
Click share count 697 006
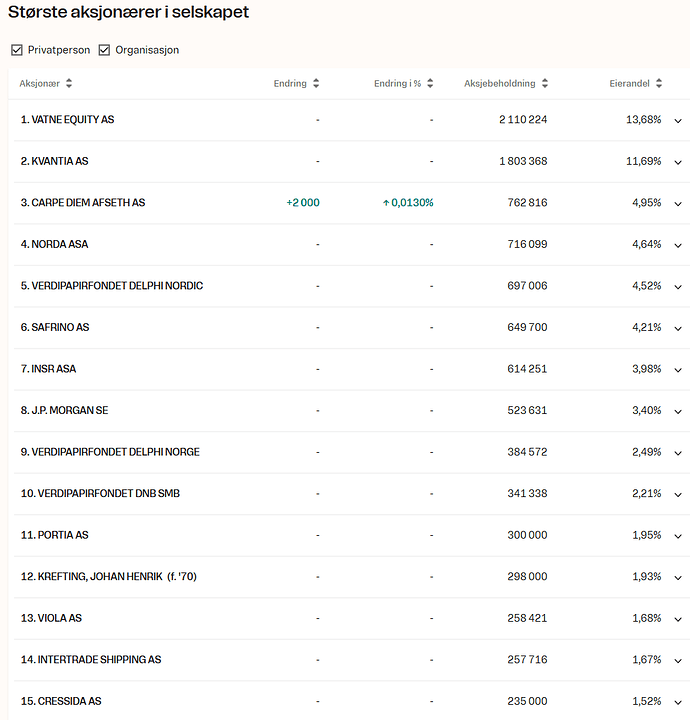pos(527,286)
